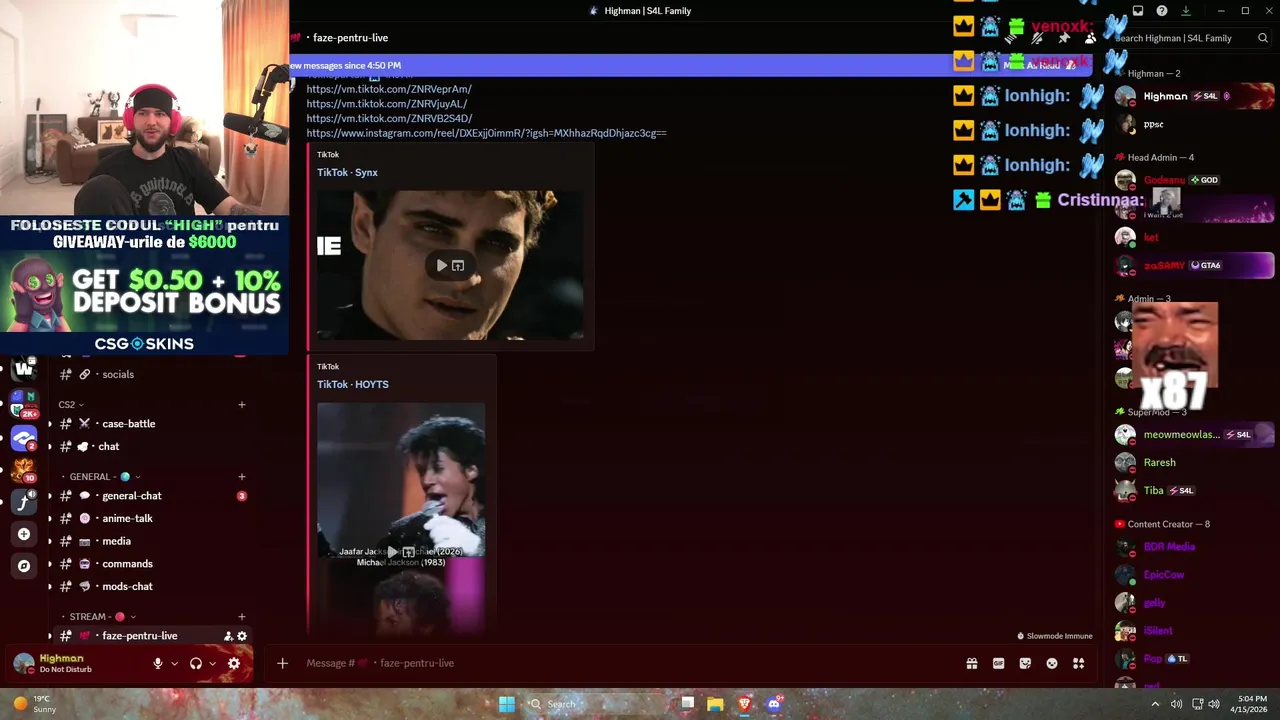Open the commands channel

(150, 564)
